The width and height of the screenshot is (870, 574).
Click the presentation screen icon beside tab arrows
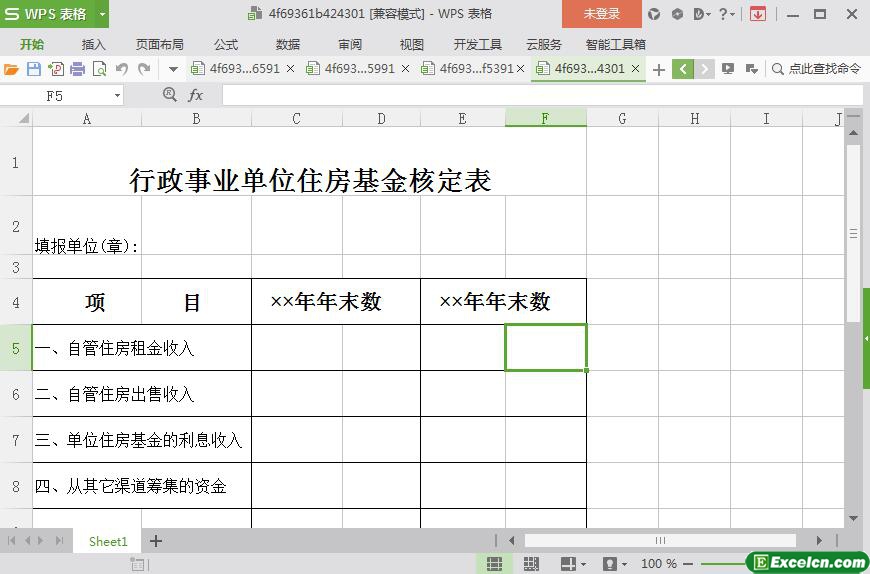(x=728, y=69)
